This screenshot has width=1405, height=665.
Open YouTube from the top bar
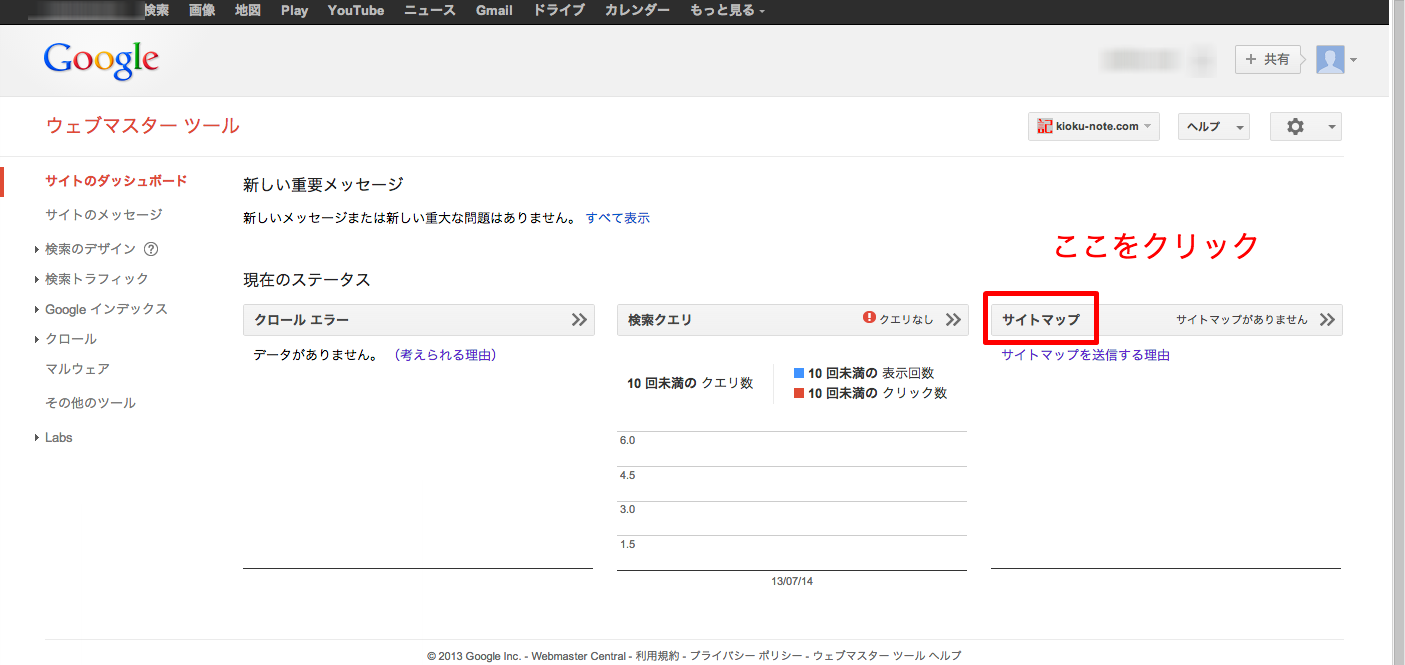355,11
